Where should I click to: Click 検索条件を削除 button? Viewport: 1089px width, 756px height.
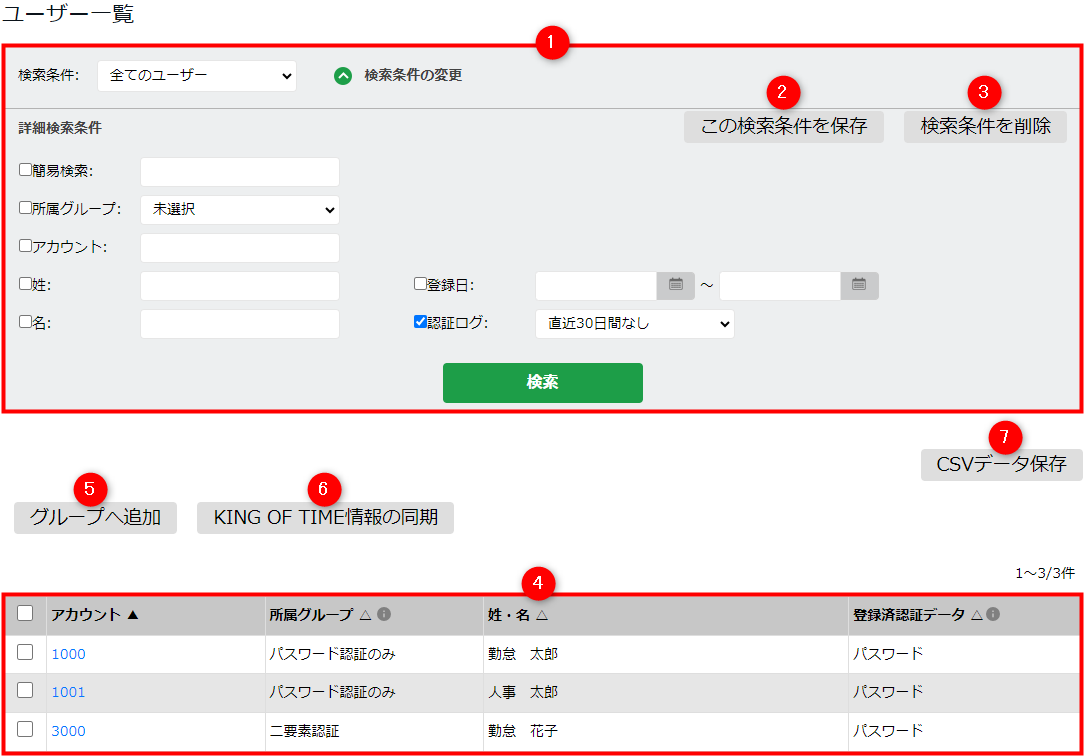pyautogui.click(x=985, y=127)
